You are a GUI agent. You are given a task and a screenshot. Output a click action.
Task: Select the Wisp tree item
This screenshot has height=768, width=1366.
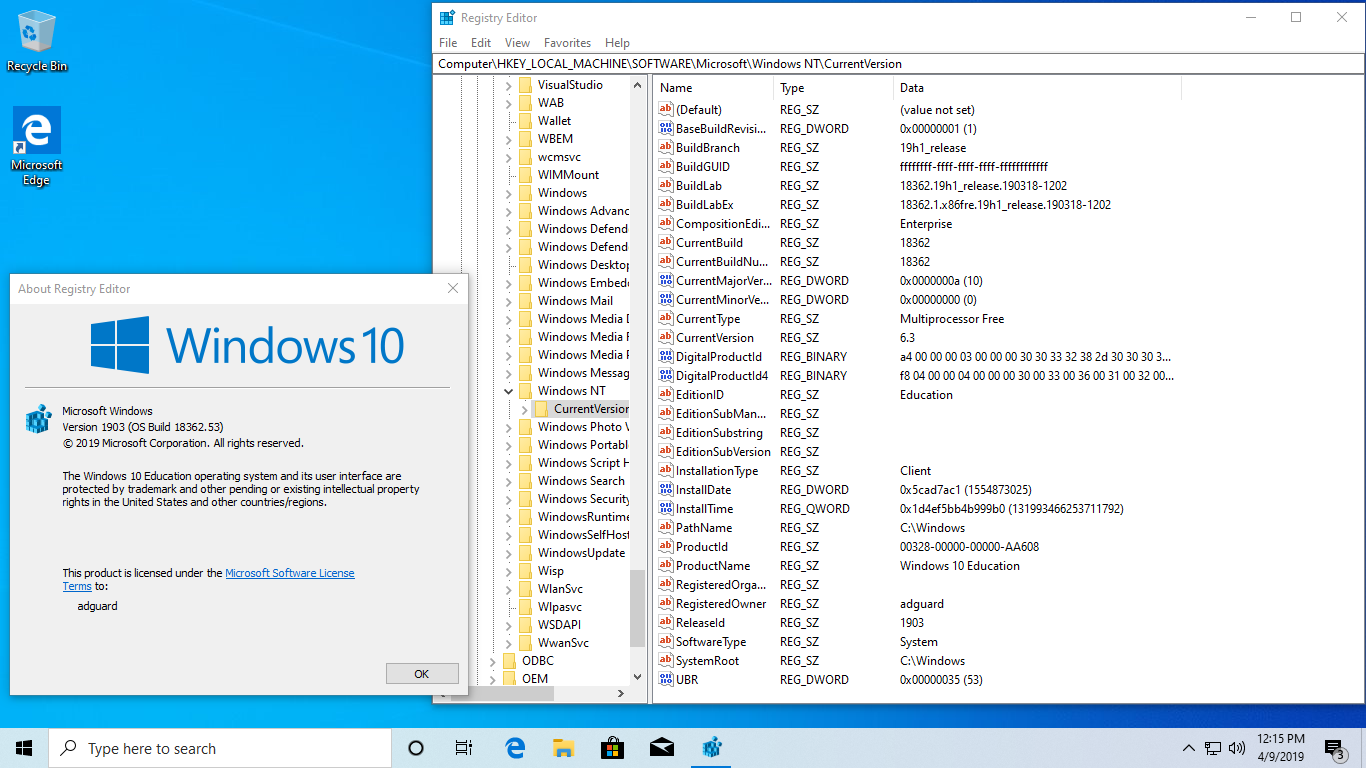click(551, 571)
